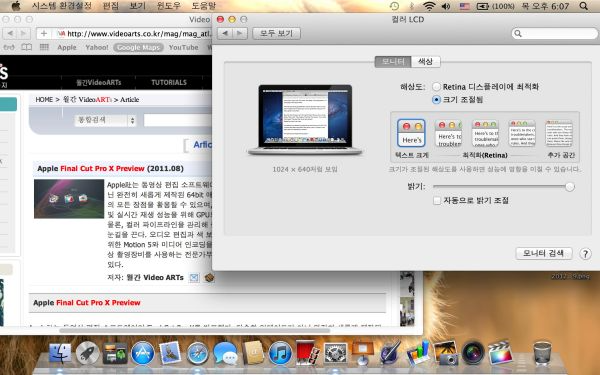Select Retina 디스플레이에 최적화 radio button
The width and height of the screenshot is (600, 375).
(436, 87)
